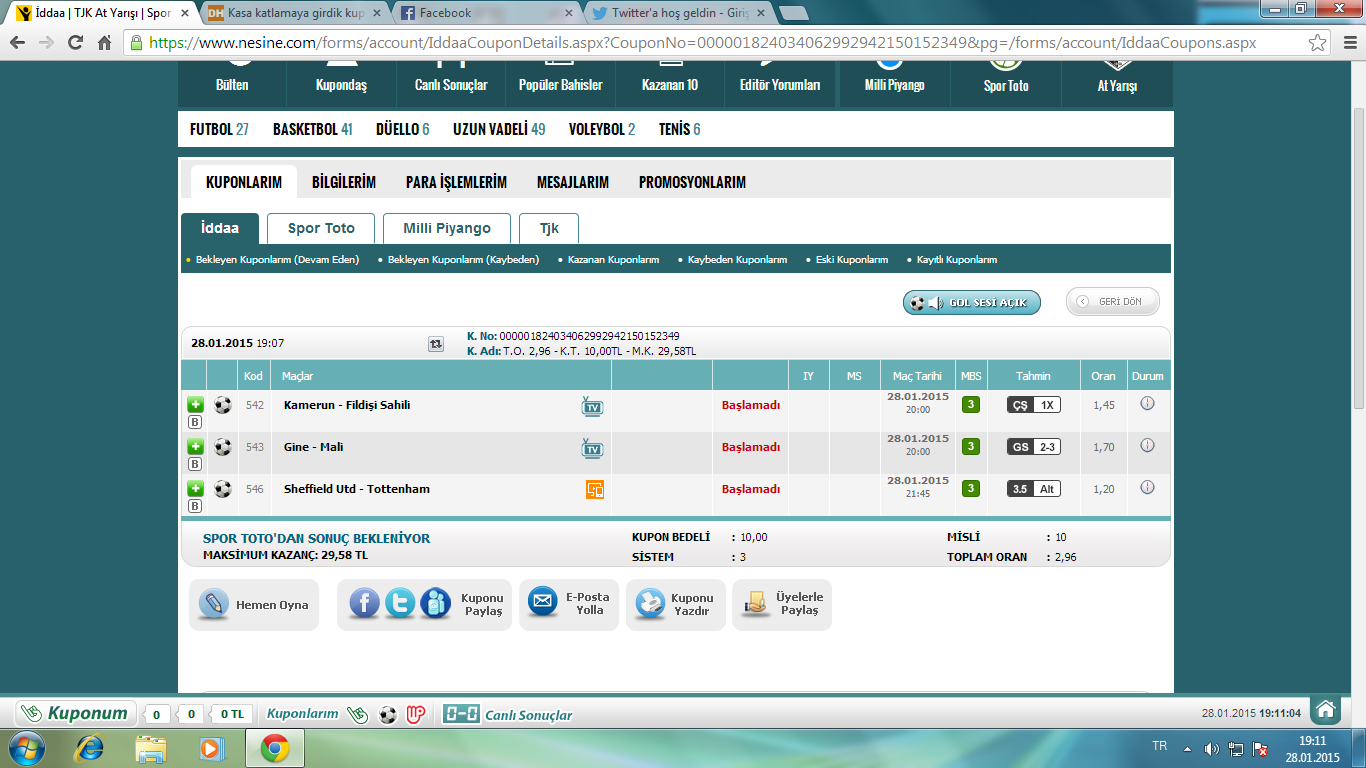This screenshot has height=768, width=1366.
Task: Open info icon in Durum for odds 1,70
Action: point(1147,446)
